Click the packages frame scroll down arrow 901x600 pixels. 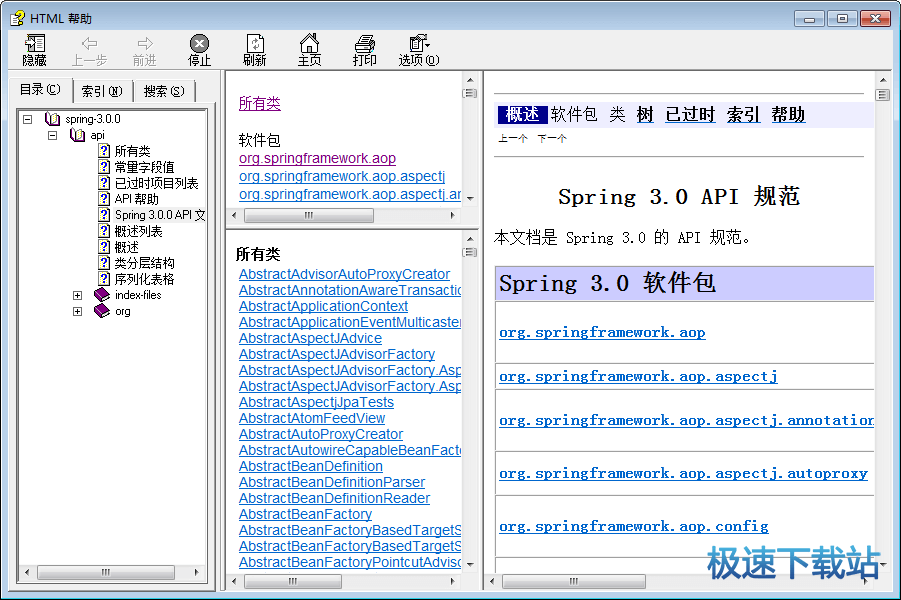click(470, 198)
